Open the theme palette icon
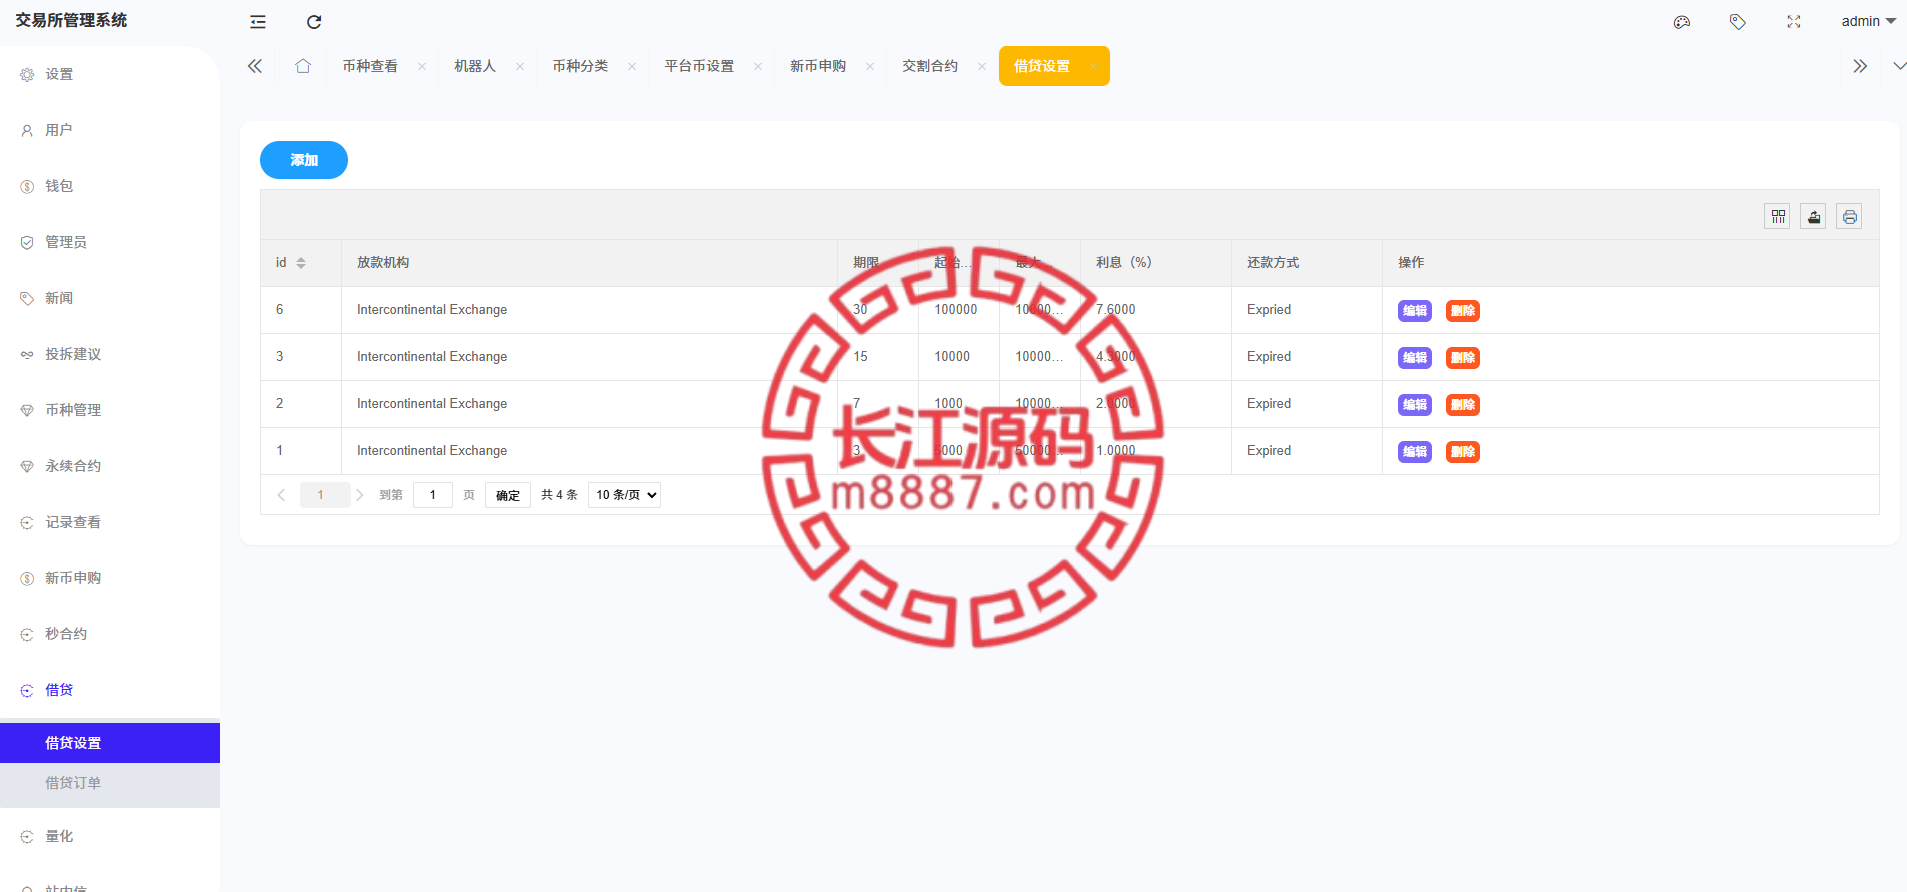The width and height of the screenshot is (1907, 892). click(1682, 22)
